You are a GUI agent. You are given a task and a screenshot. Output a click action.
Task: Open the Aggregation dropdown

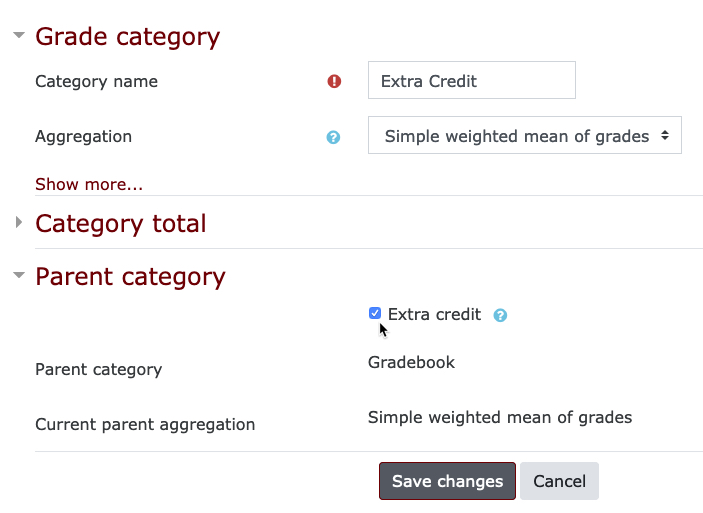click(x=525, y=135)
